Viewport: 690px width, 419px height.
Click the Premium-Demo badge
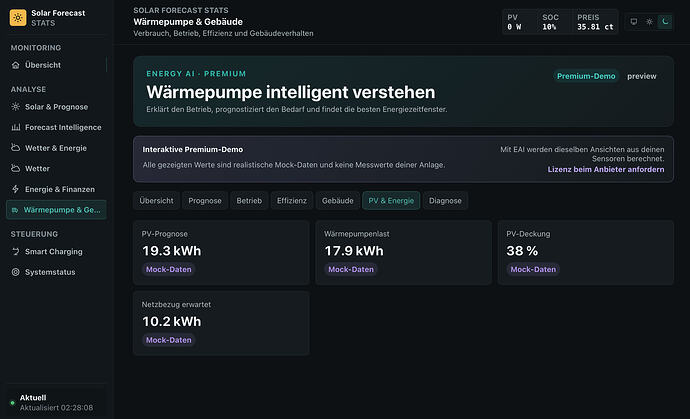[586, 76]
